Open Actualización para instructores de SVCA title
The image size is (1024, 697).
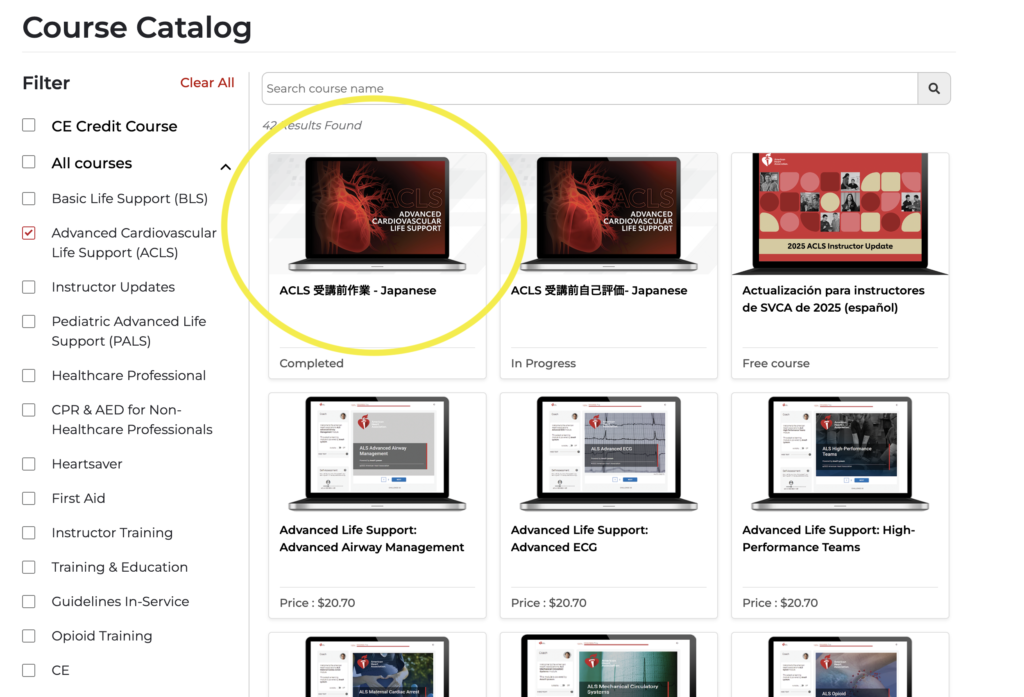833,299
